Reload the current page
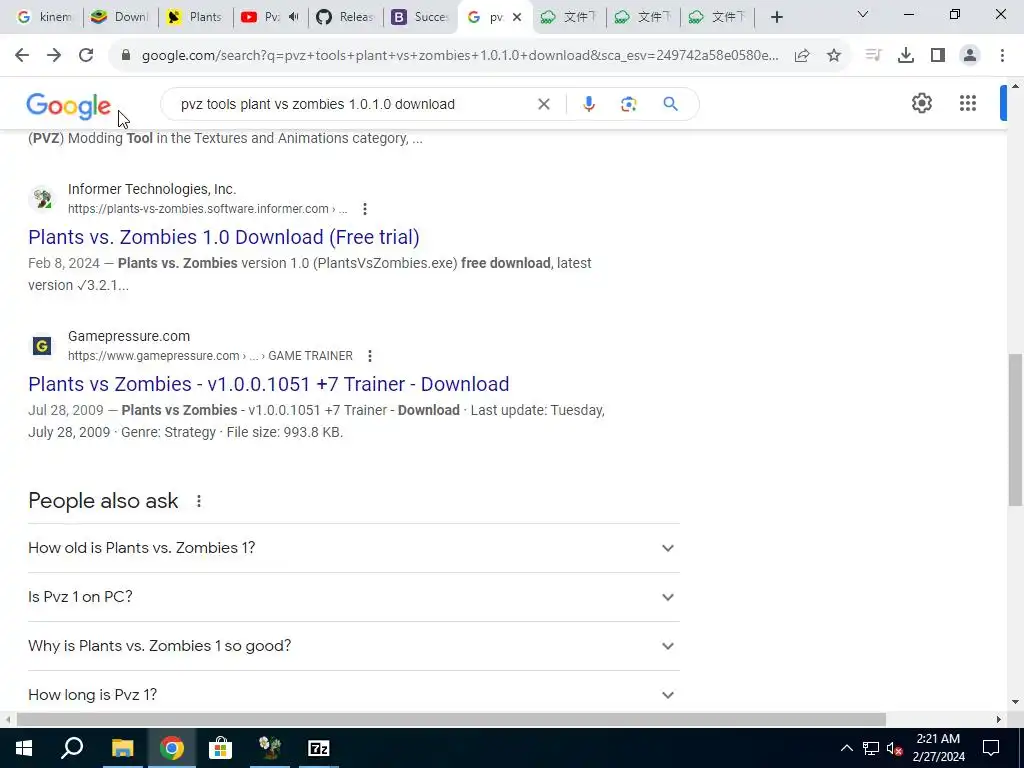This screenshot has height=768, width=1024. click(x=86, y=56)
